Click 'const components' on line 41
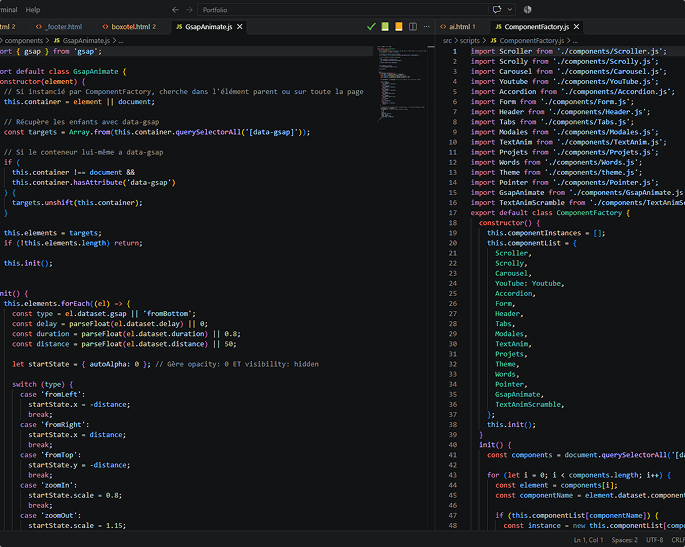The image size is (685, 547). 519,455
